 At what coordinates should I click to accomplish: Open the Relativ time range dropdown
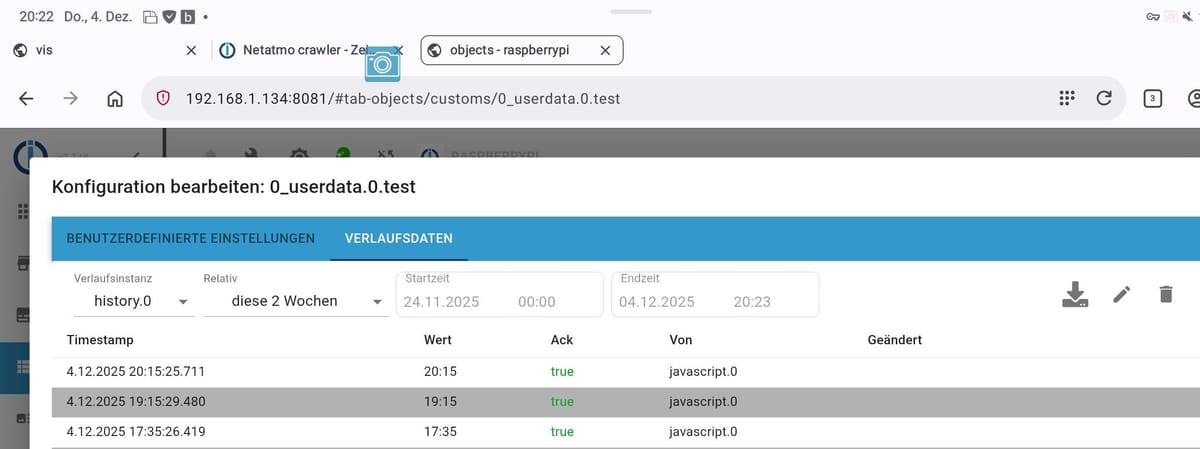point(294,301)
